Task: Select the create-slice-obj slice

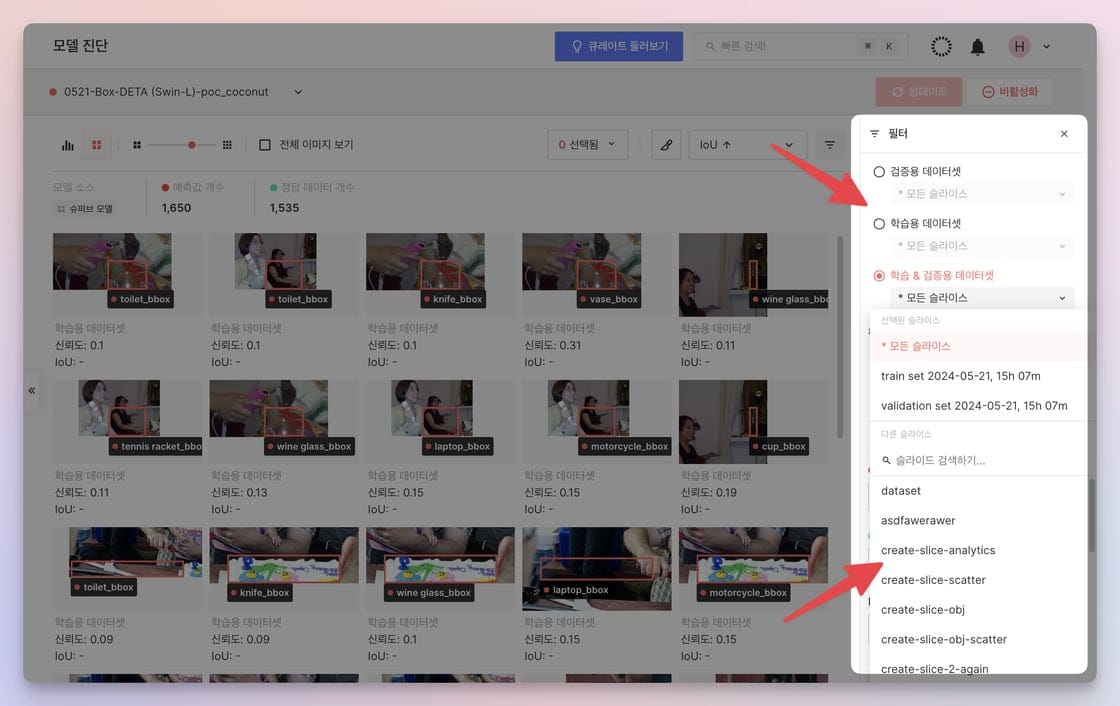Action: (x=977, y=610)
